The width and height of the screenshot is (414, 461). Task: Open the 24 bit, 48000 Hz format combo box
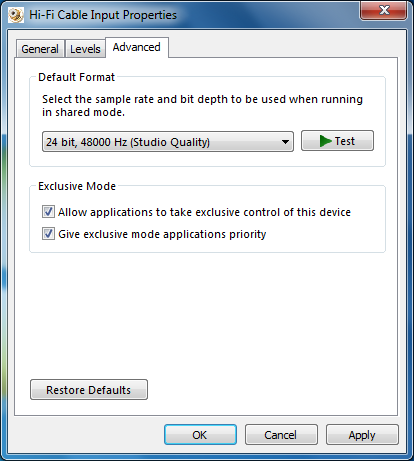[168, 142]
